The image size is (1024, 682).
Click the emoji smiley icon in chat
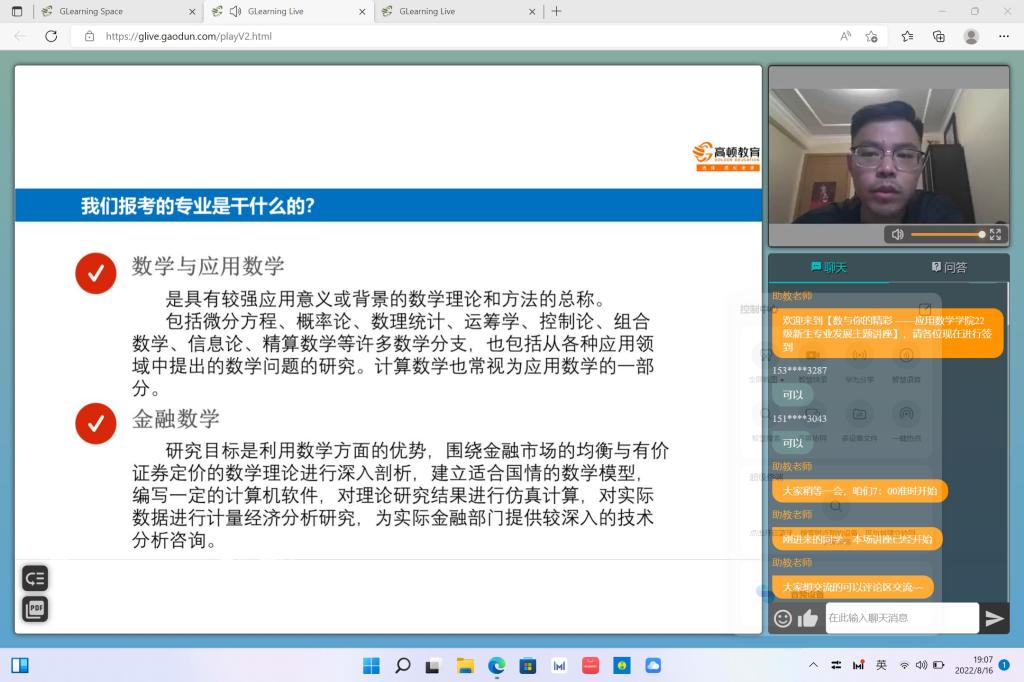pos(783,618)
